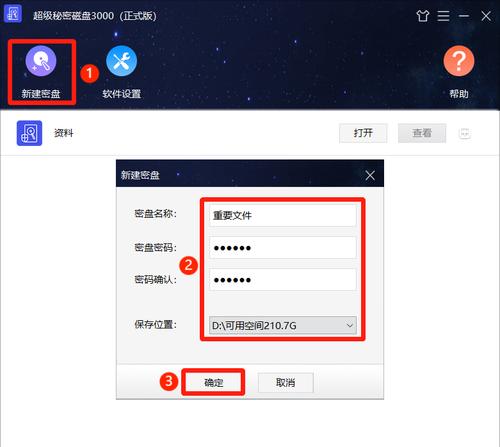Focus the 密盘密码 password field
The image size is (500, 447).
point(283,248)
